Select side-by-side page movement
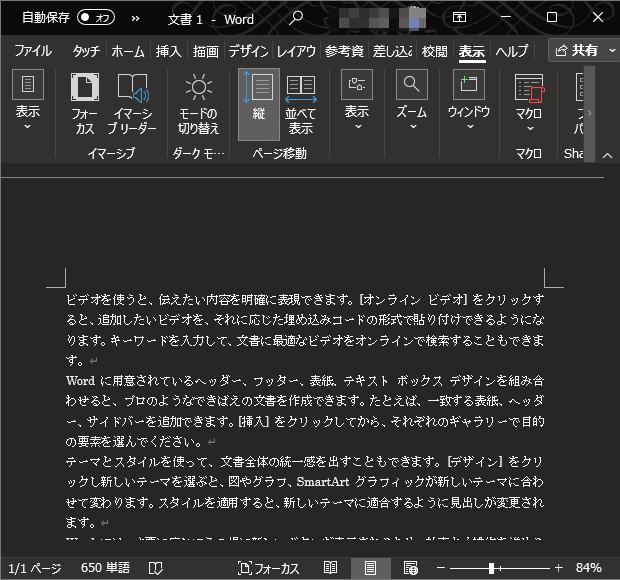This screenshot has width=620, height=580. (x=301, y=104)
